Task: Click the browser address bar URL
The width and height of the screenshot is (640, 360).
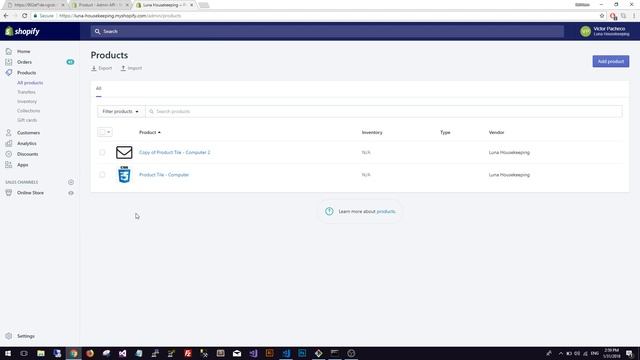Action: click(x=120, y=16)
